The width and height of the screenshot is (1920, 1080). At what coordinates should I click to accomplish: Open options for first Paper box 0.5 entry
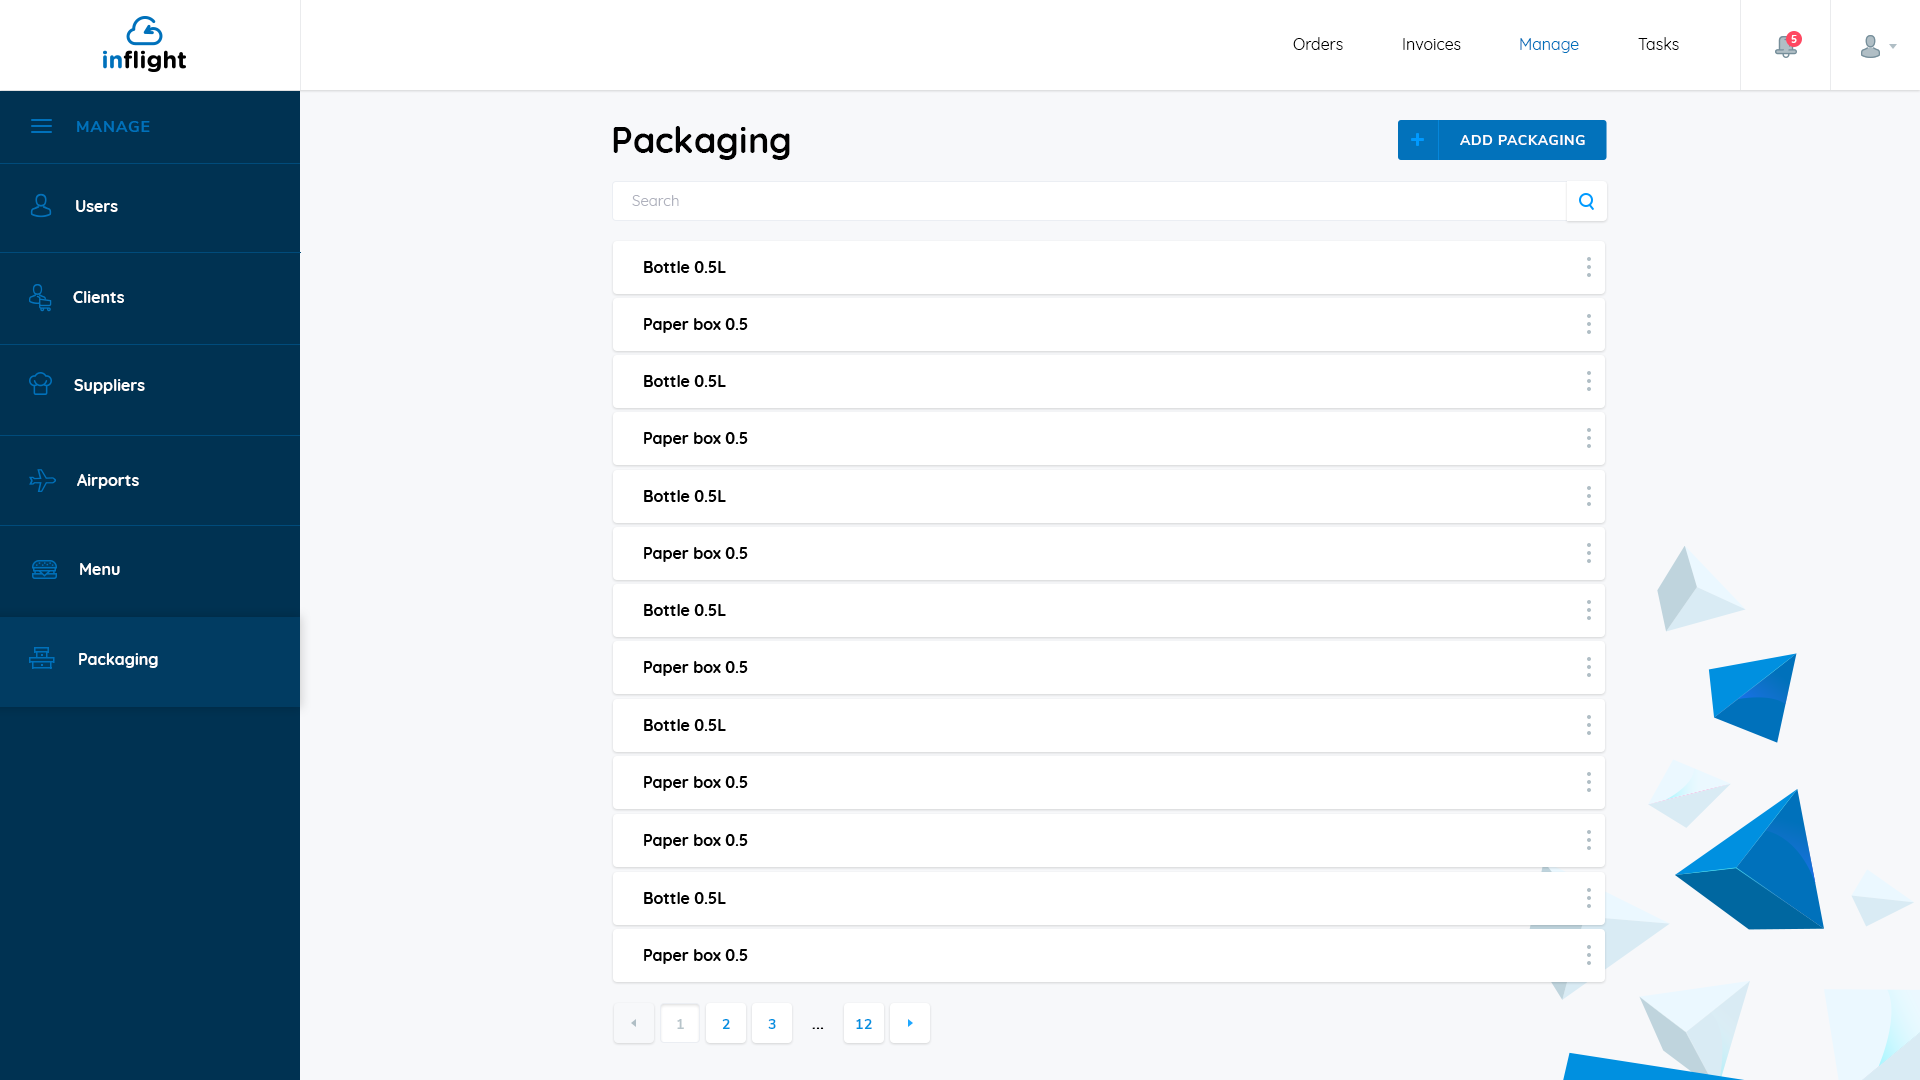point(1589,324)
